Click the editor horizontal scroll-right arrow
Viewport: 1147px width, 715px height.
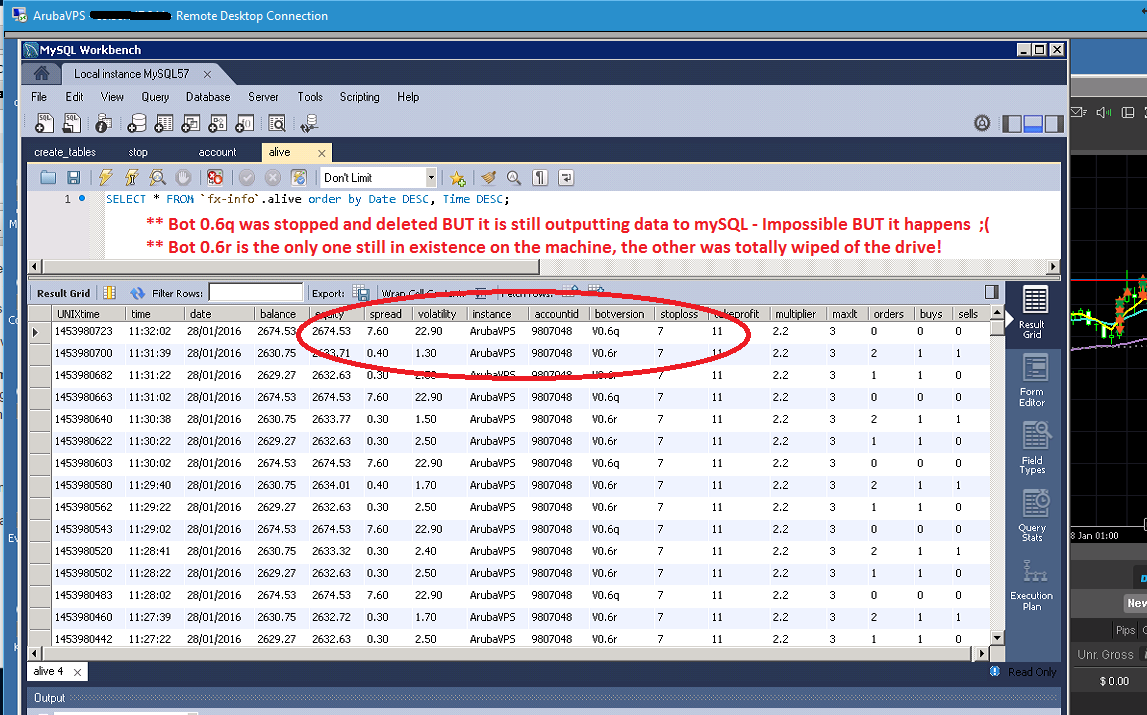pyautogui.click(x=1053, y=266)
